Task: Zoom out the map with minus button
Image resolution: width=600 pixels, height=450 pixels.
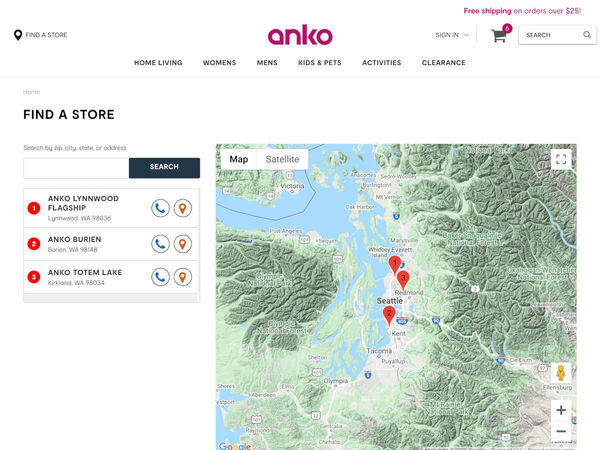Action: [x=561, y=431]
